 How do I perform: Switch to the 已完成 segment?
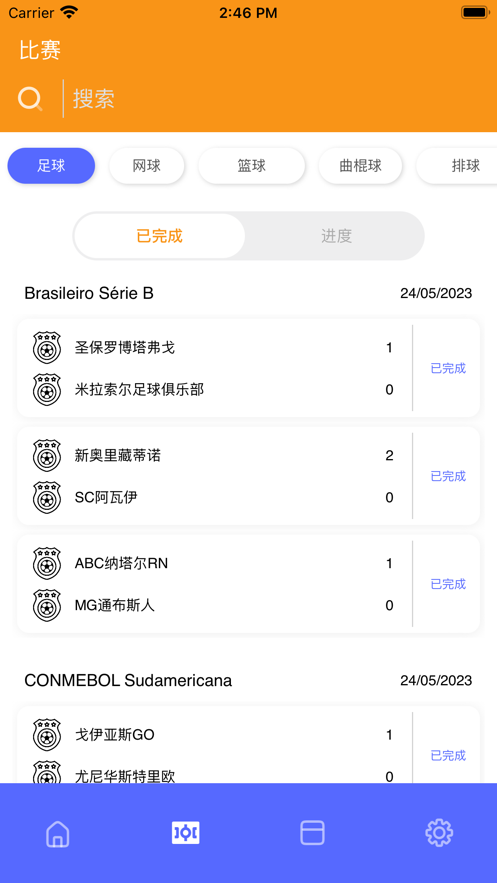(x=160, y=236)
